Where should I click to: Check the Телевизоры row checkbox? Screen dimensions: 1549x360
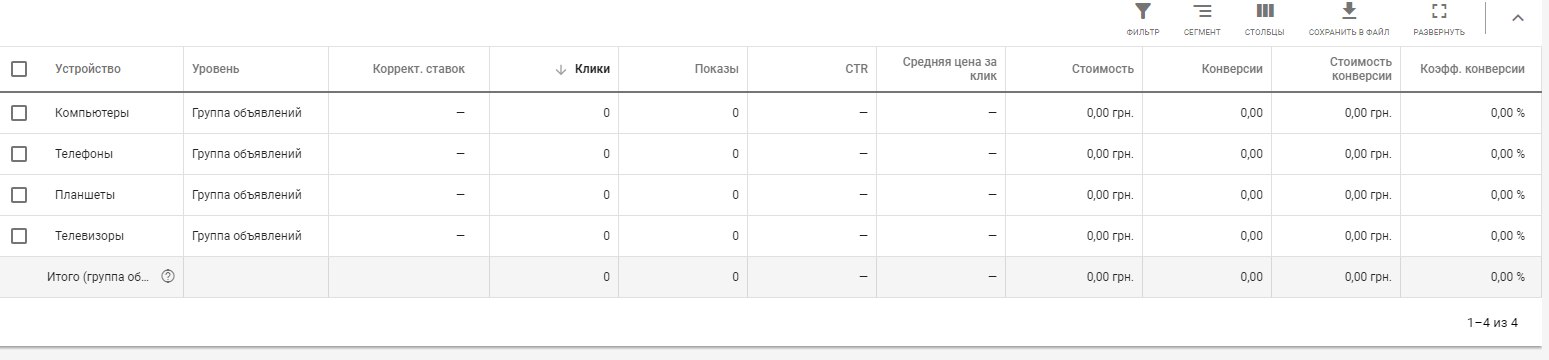(x=19, y=236)
